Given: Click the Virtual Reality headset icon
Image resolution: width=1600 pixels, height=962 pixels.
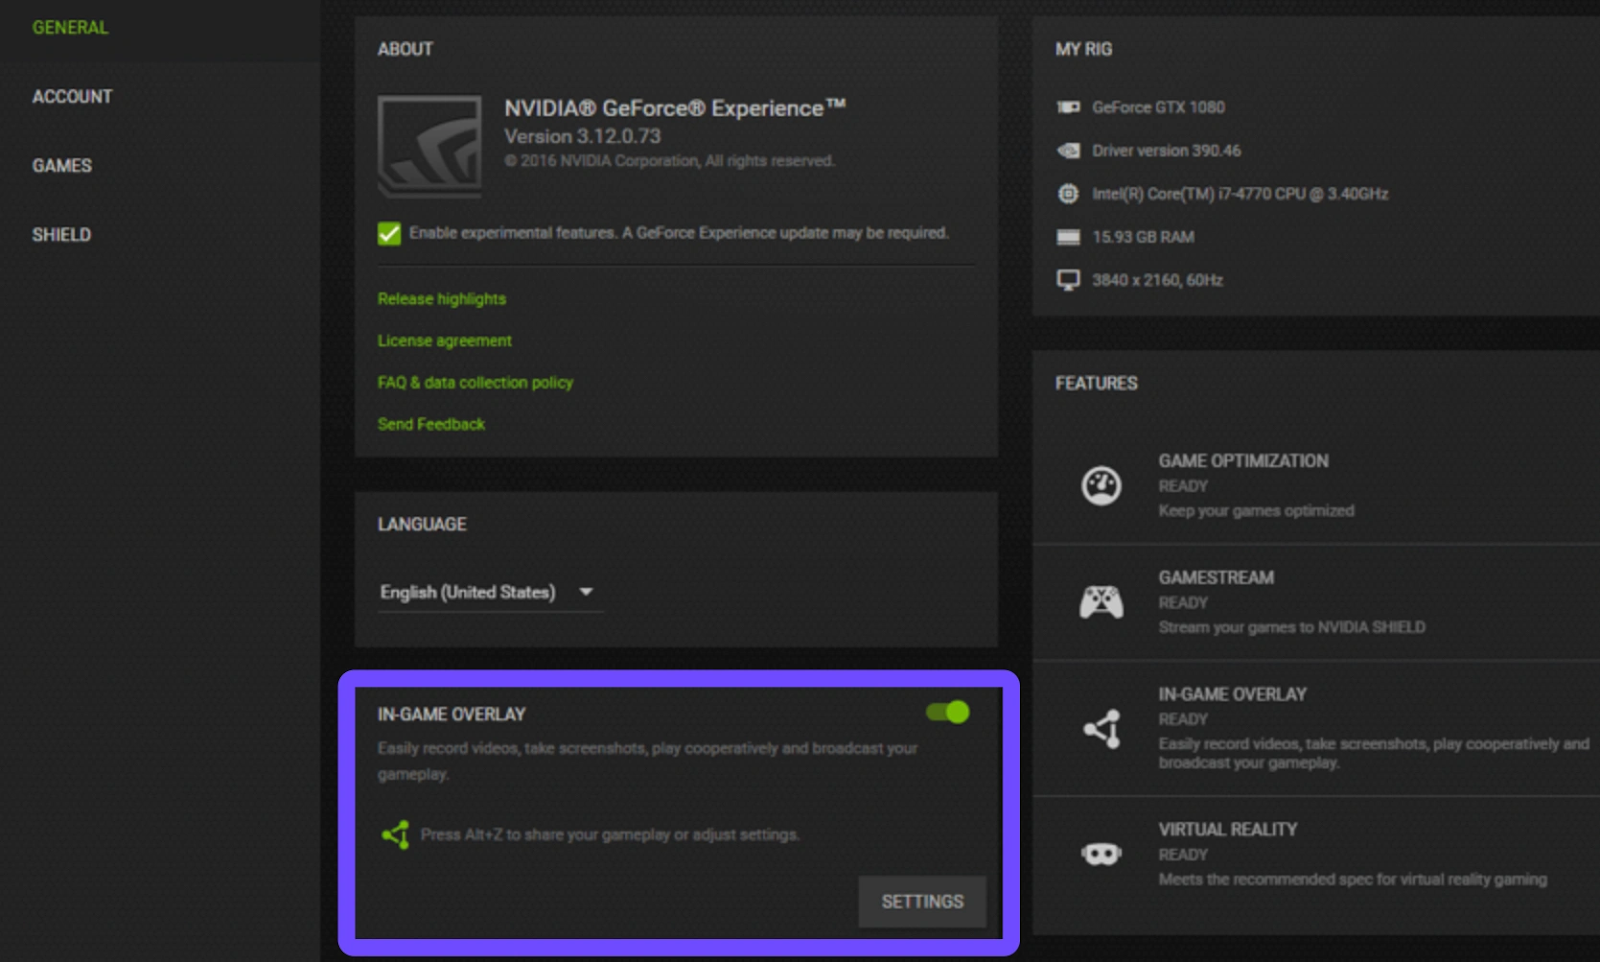Looking at the screenshot, I should click(1101, 854).
